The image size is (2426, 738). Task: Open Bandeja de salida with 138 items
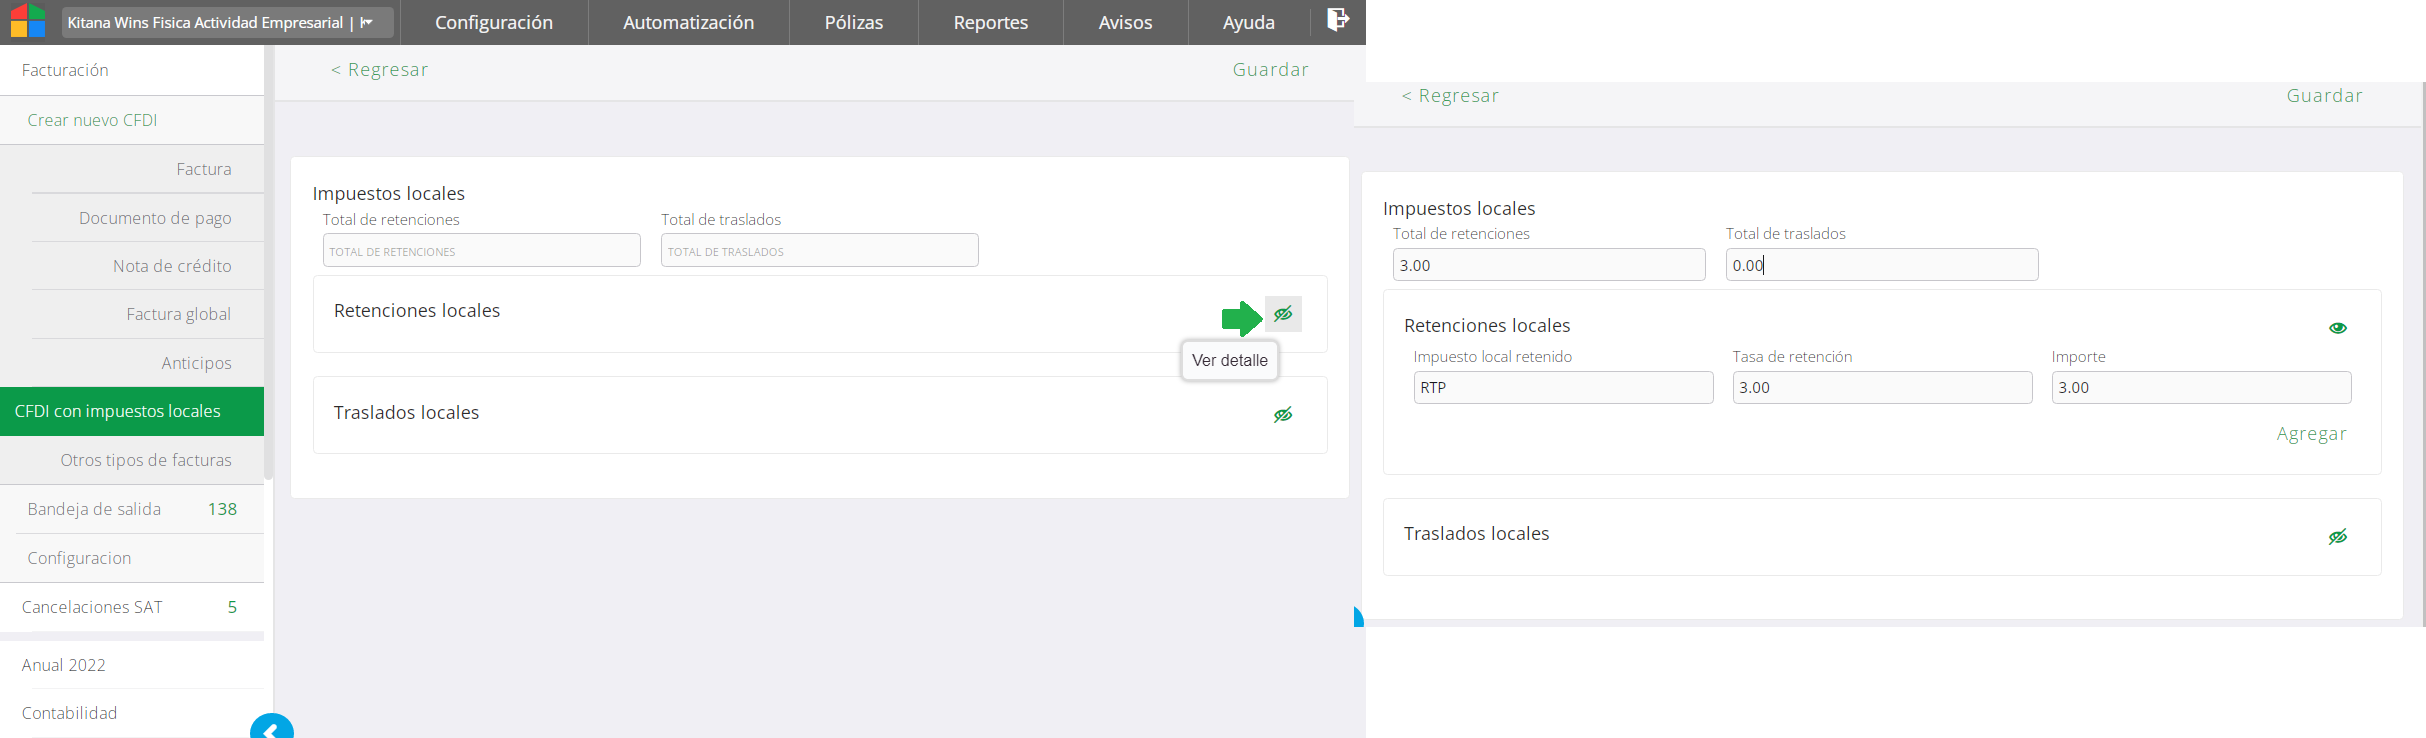[94, 509]
